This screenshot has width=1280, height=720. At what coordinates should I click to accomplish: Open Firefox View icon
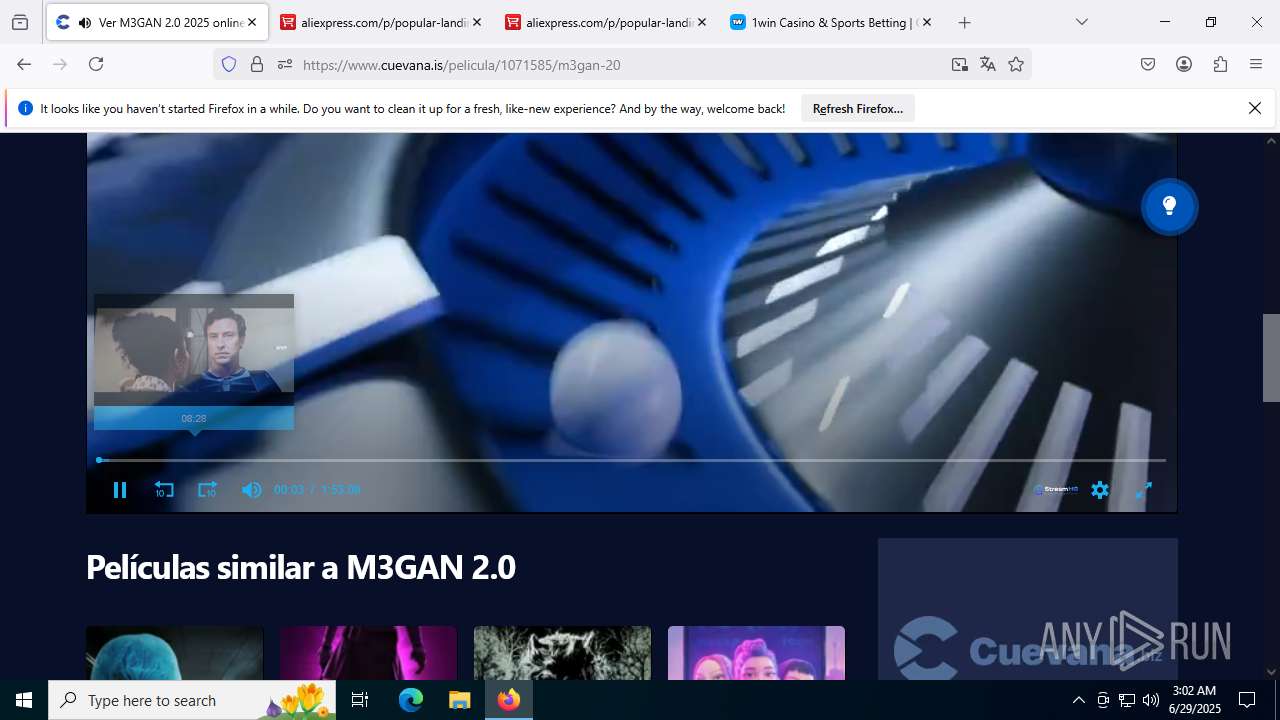20,22
